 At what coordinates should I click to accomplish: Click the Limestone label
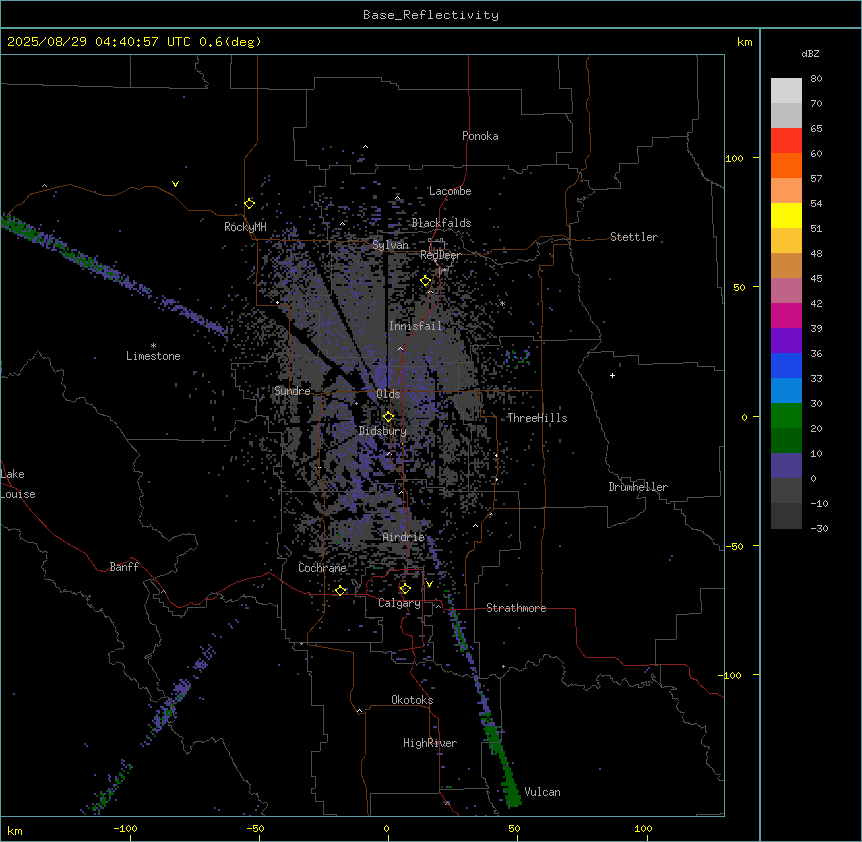coord(153,356)
